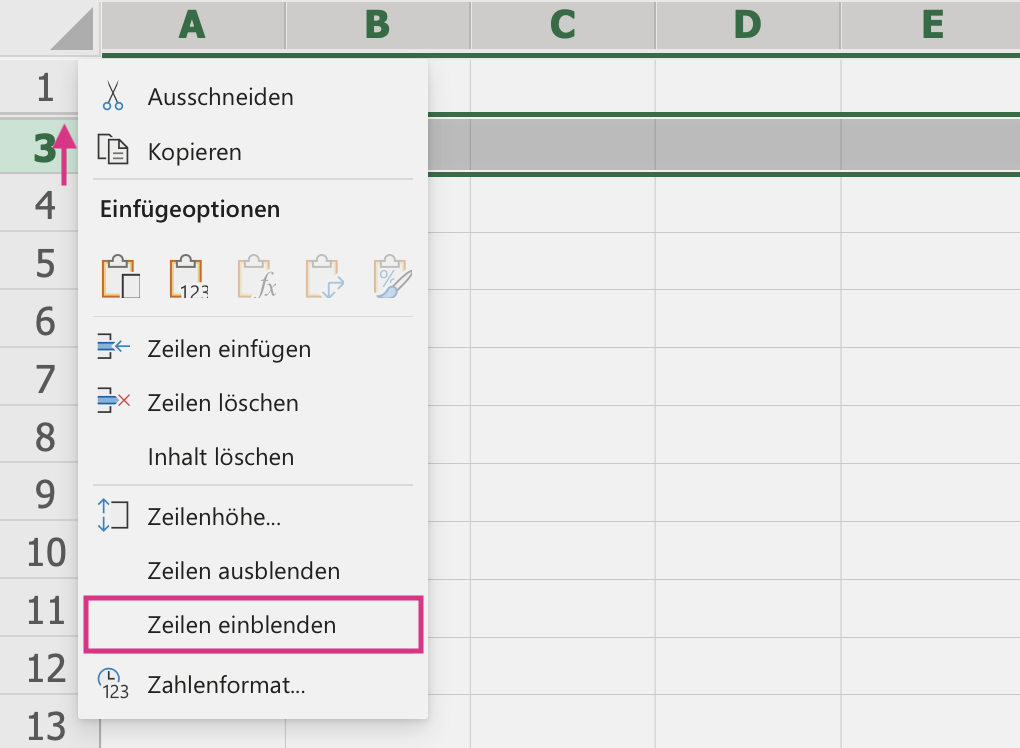Click the Zeilen einfügen icon
1020x748 pixels.
[x=114, y=348]
